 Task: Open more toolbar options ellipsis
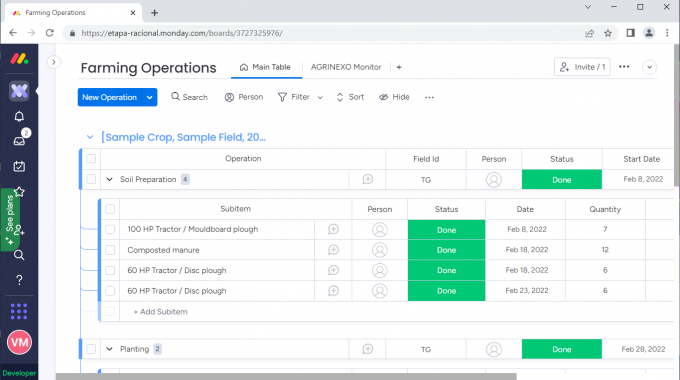click(x=429, y=97)
